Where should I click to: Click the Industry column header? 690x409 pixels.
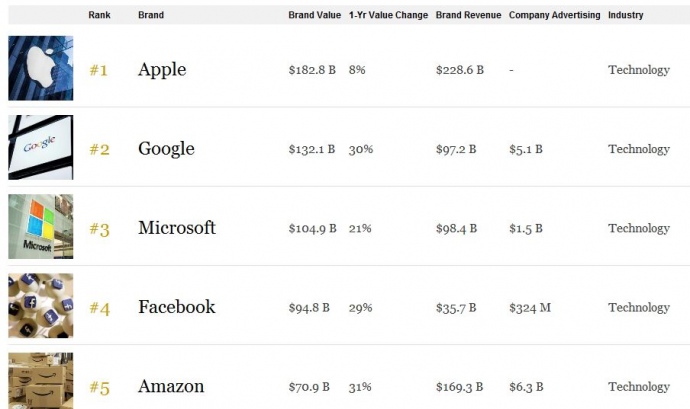626,16
